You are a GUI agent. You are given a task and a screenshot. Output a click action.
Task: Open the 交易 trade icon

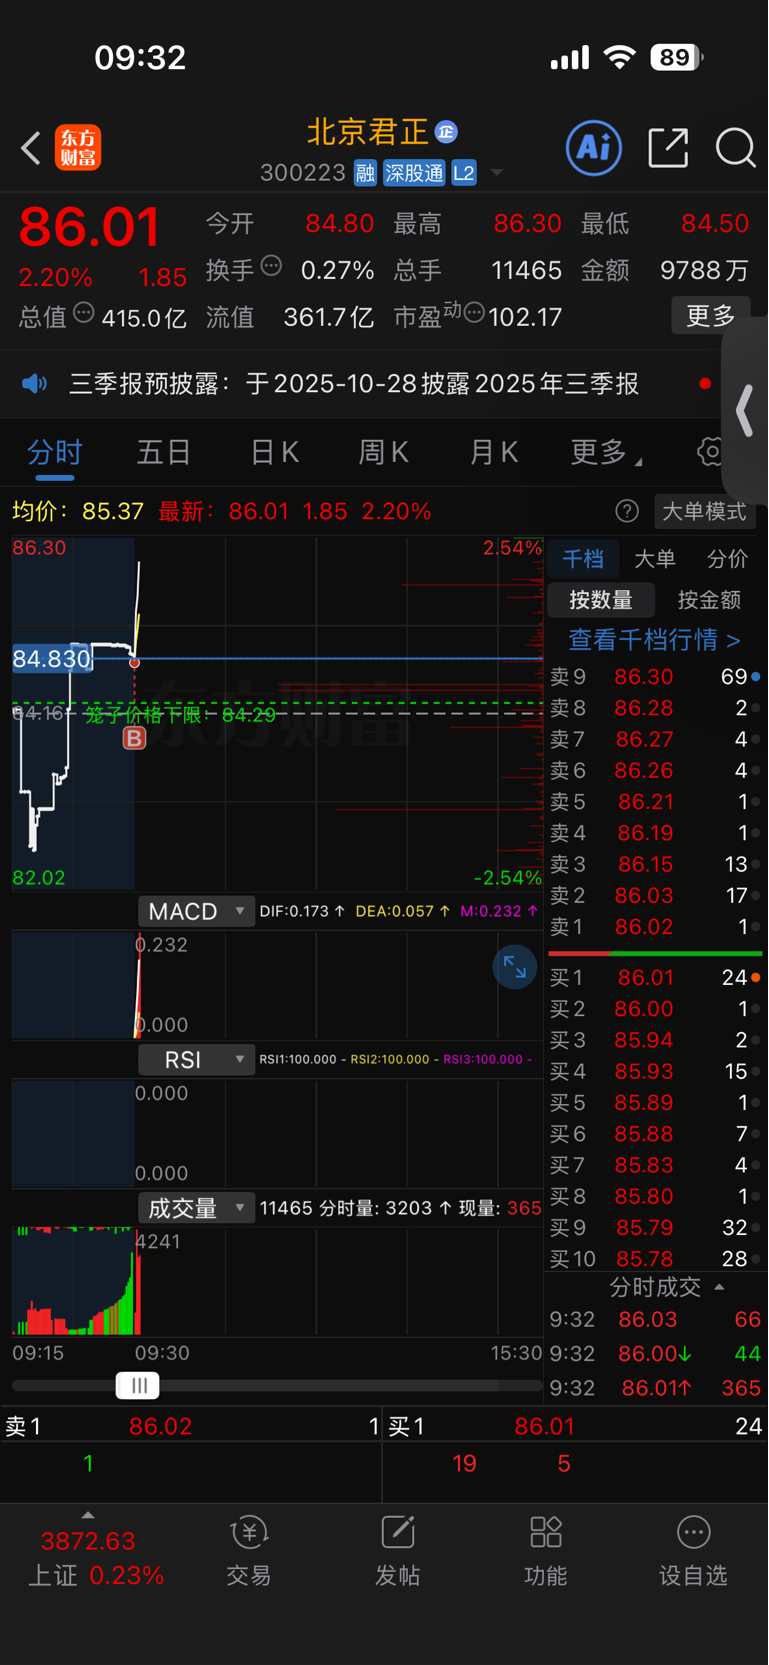point(249,1551)
